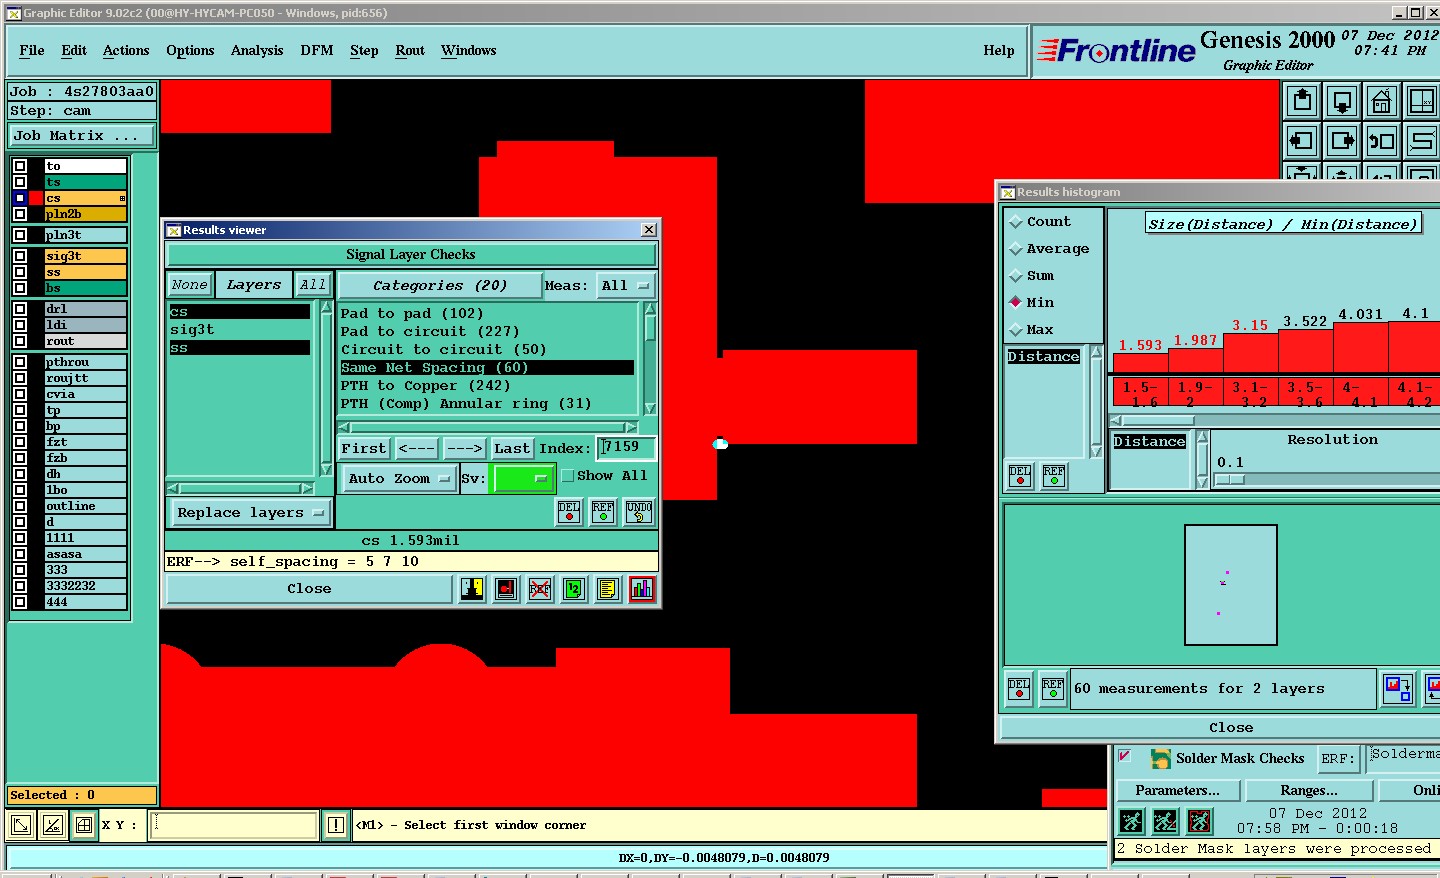Select 'Same Net Spacing (60)' category
The width and height of the screenshot is (1440, 878).
[487, 368]
